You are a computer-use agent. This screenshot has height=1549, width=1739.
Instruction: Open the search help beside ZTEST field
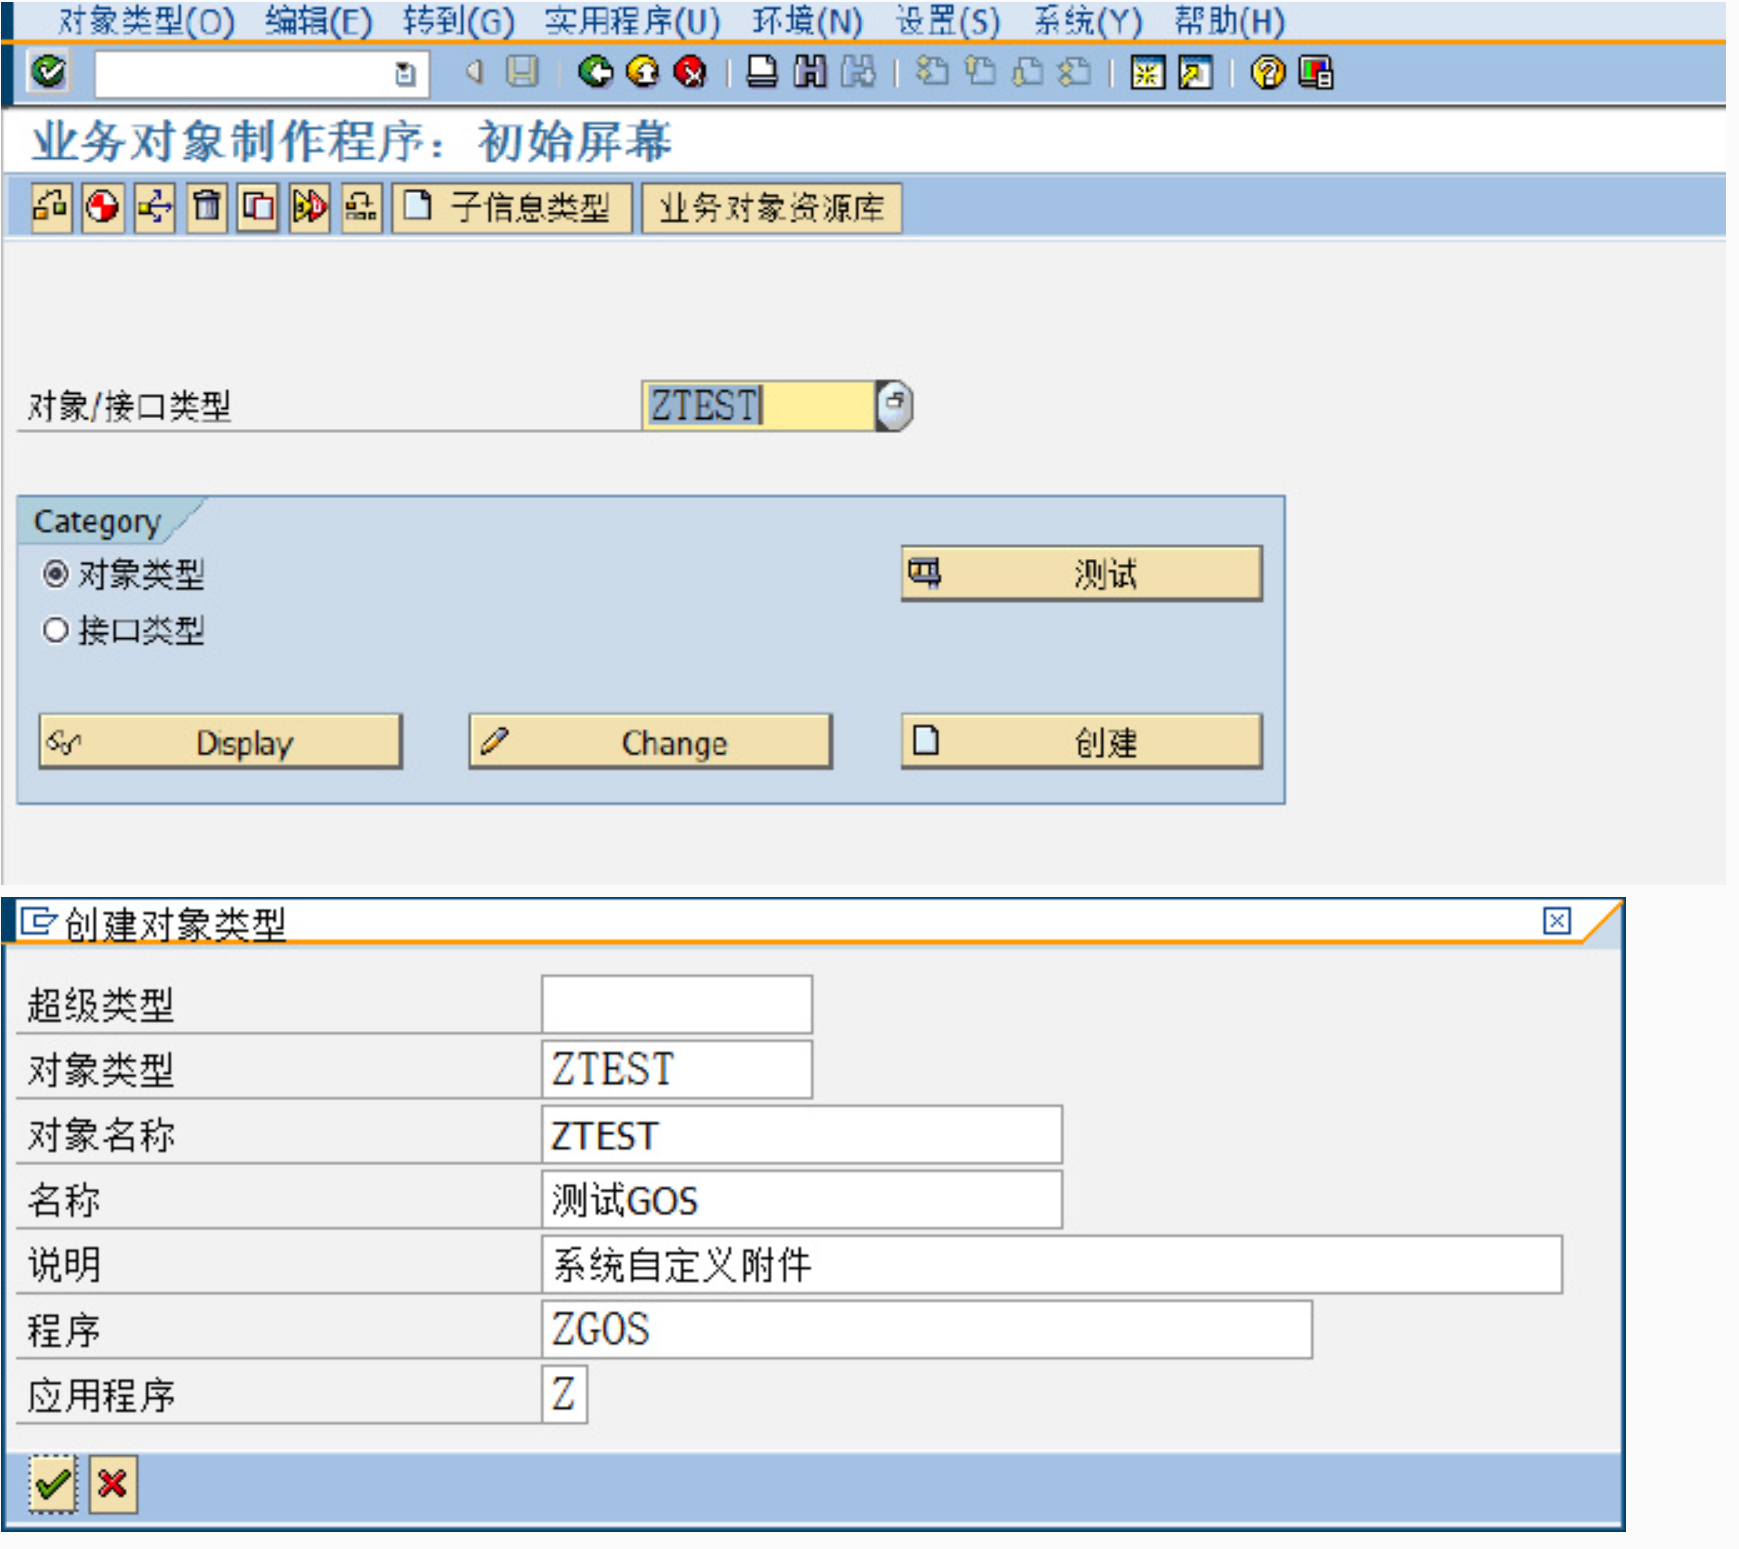point(894,405)
